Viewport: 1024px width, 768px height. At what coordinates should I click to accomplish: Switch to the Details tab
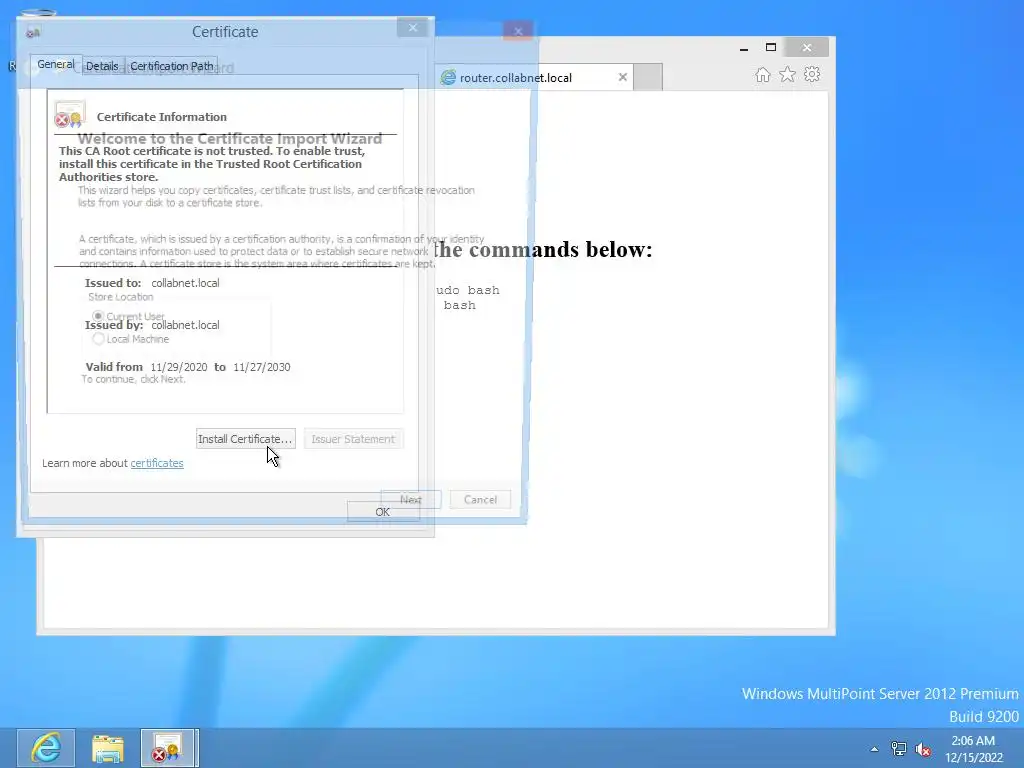(102, 66)
